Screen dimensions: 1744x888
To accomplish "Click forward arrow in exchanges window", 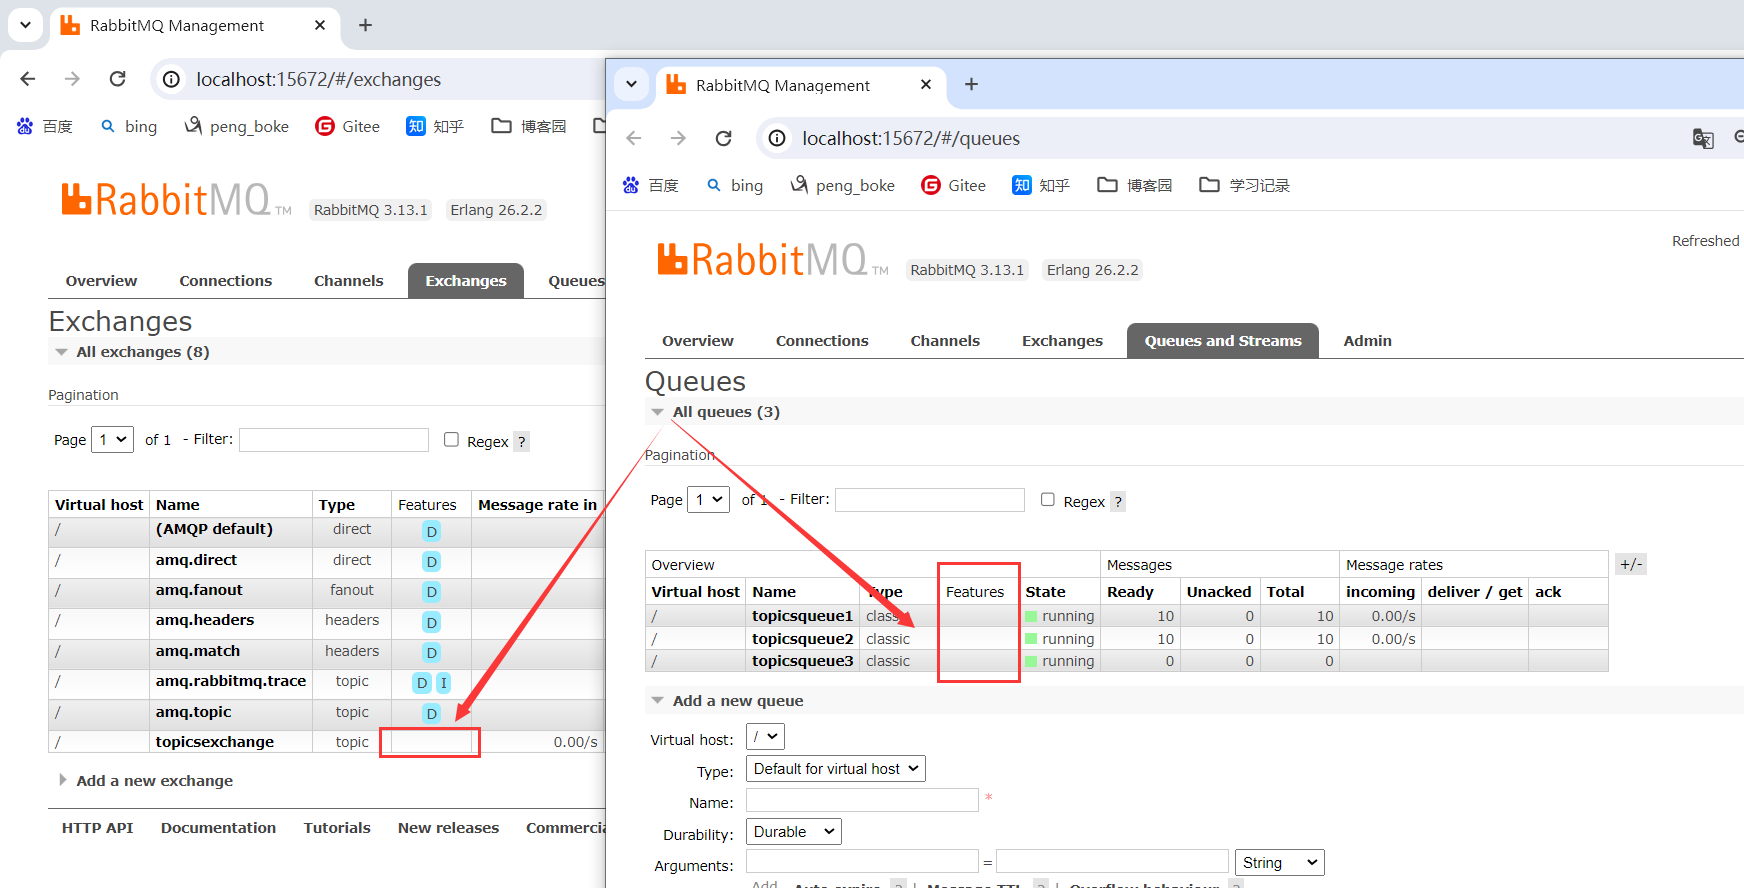I will click(x=72, y=79).
